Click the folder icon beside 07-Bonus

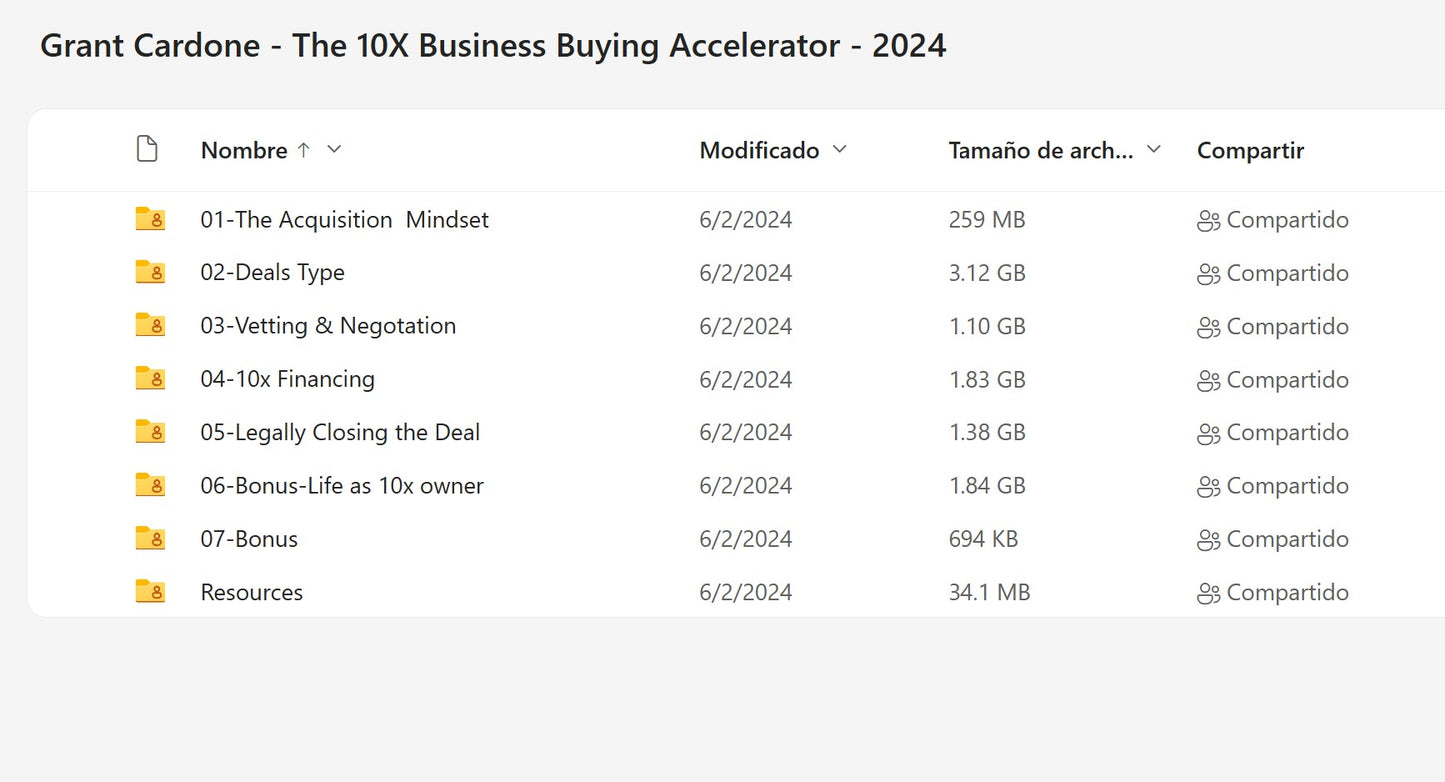click(150, 538)
